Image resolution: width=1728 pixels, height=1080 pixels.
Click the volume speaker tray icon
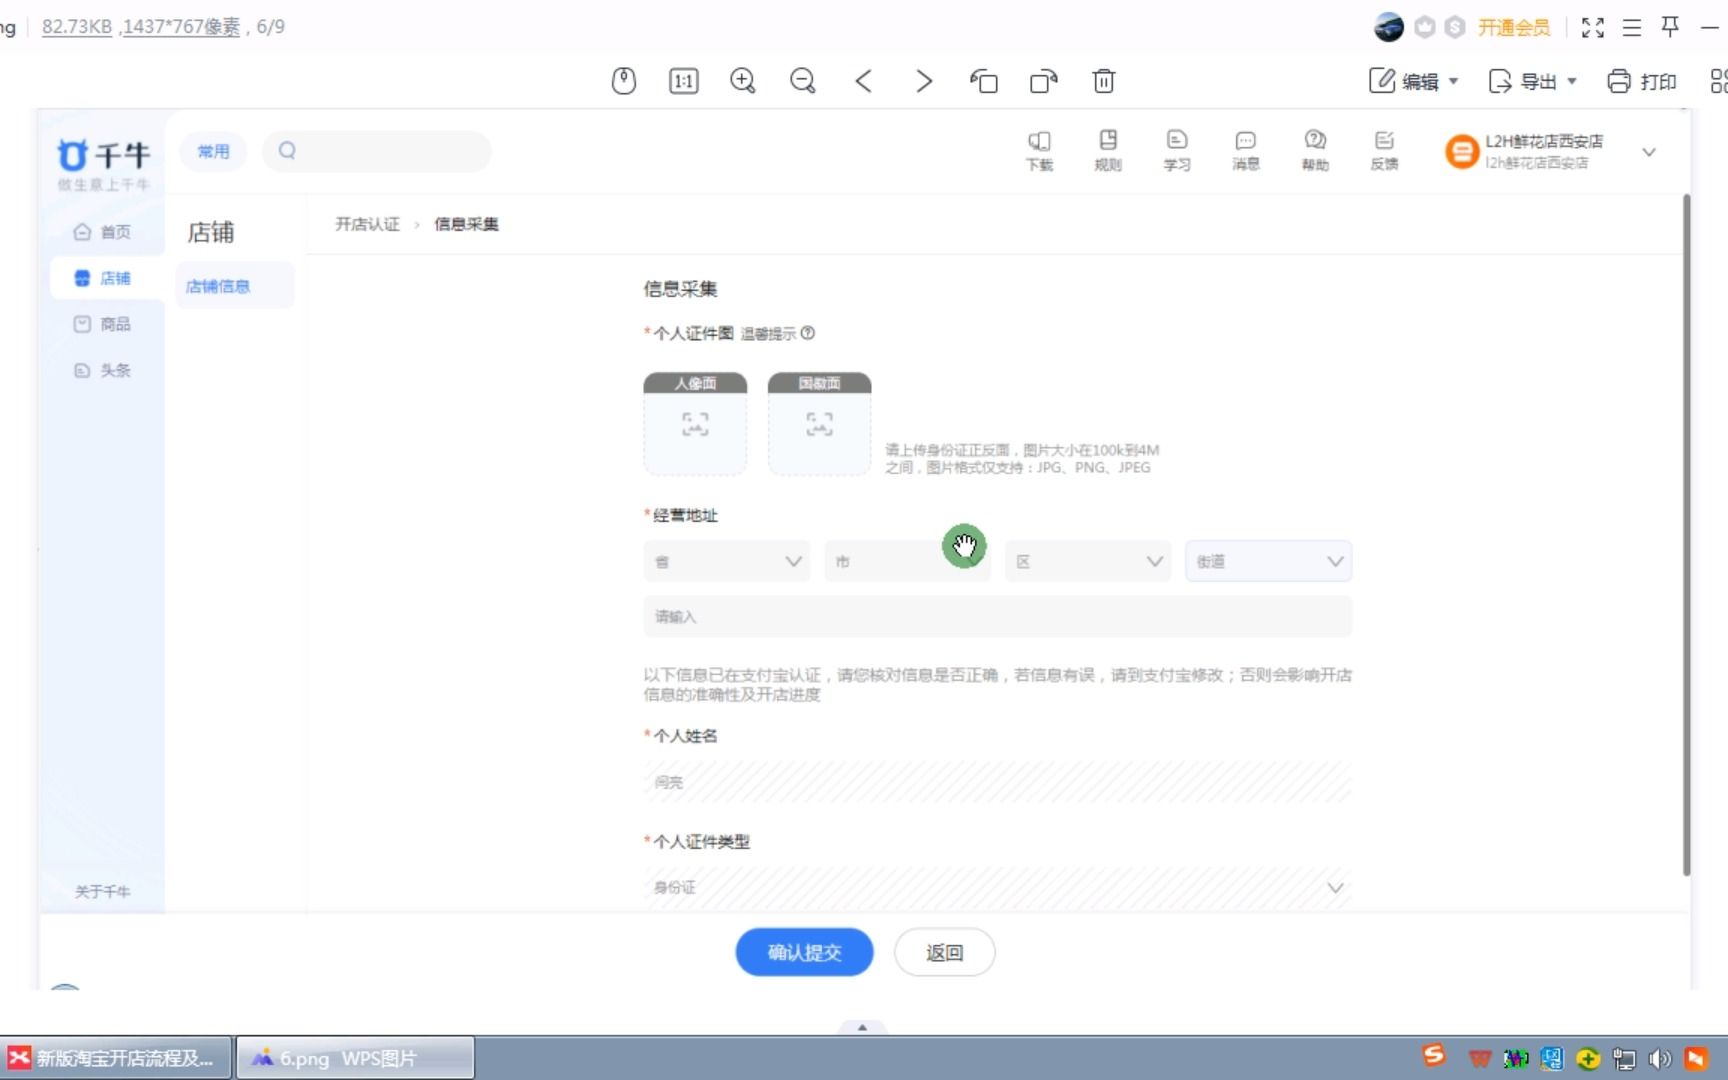(x=1660, y=1058)
